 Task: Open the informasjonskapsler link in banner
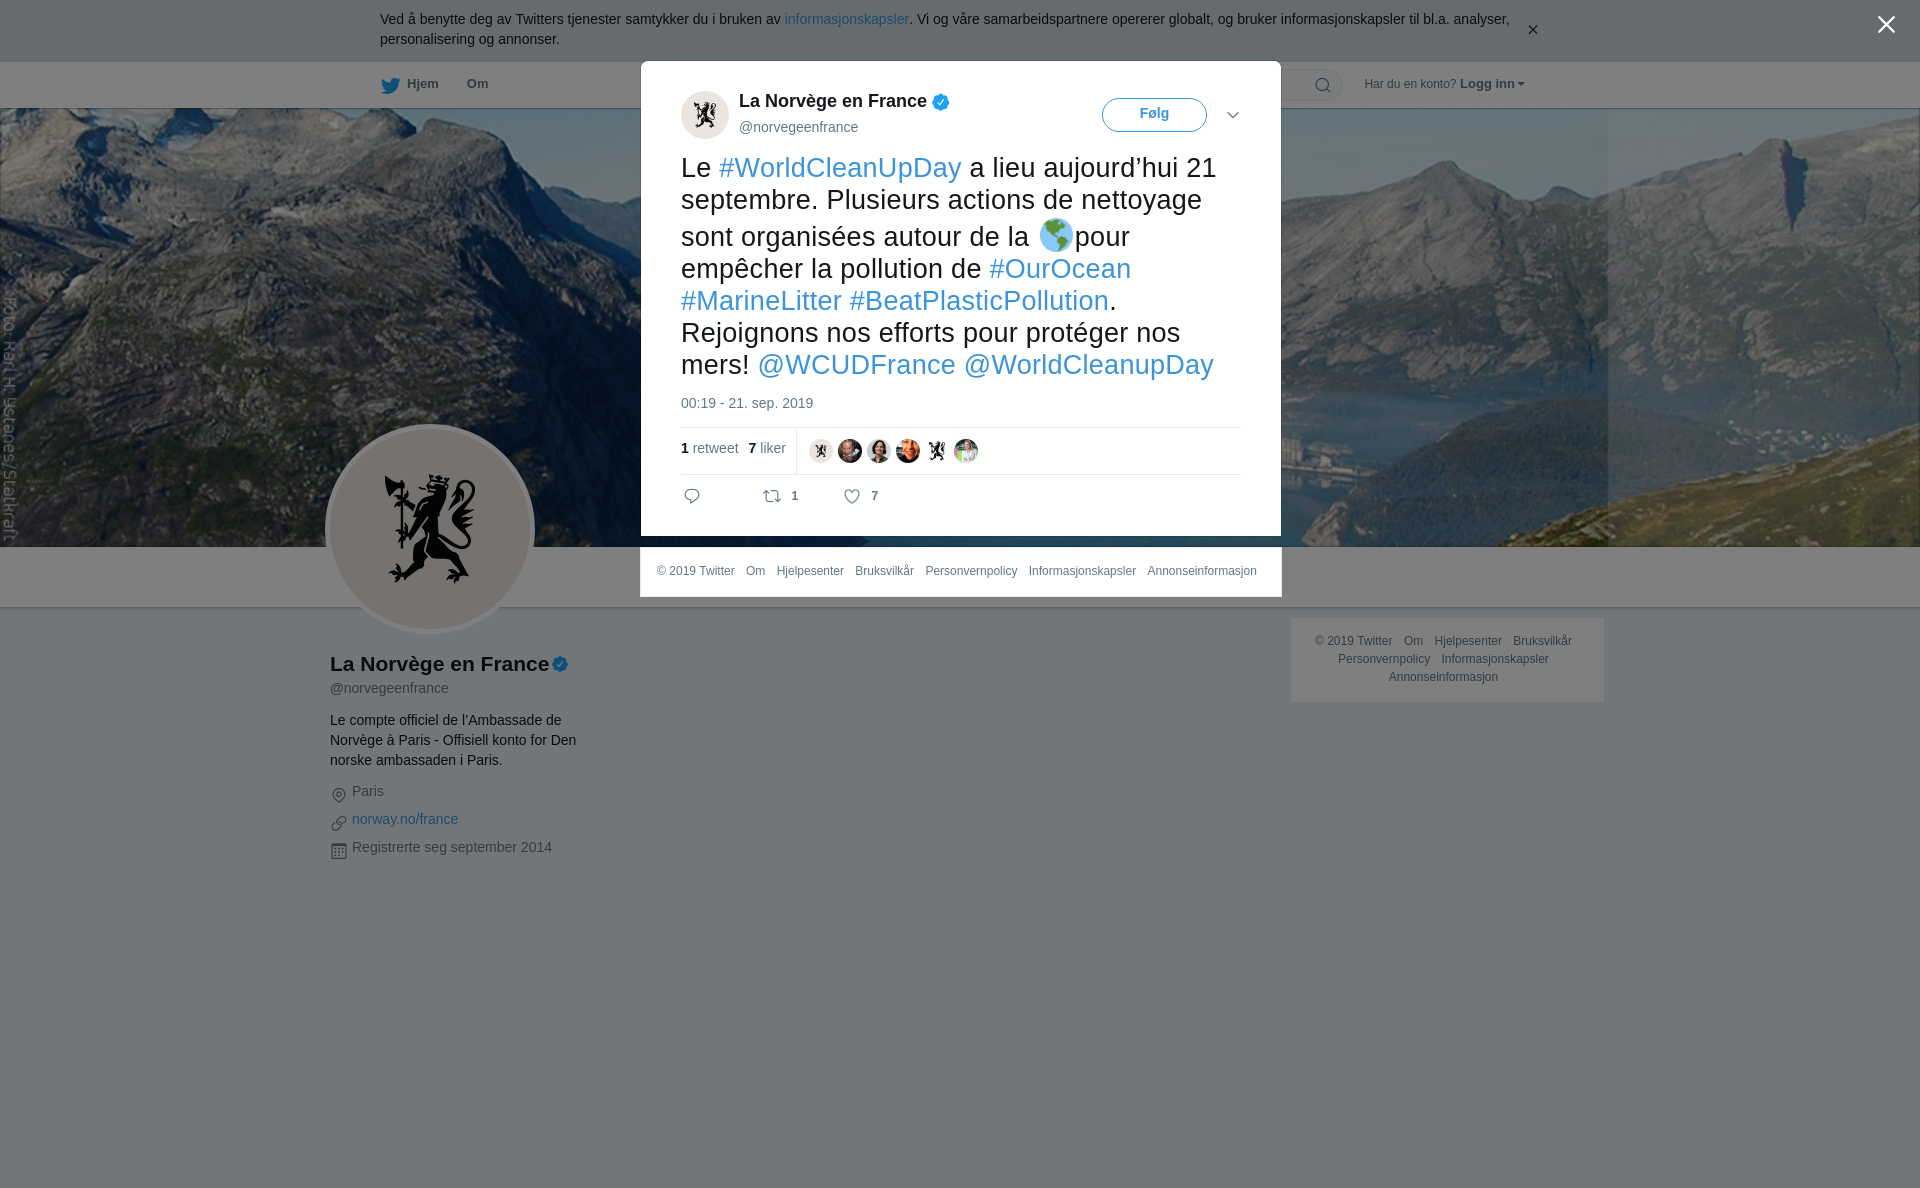coord(846,19)
